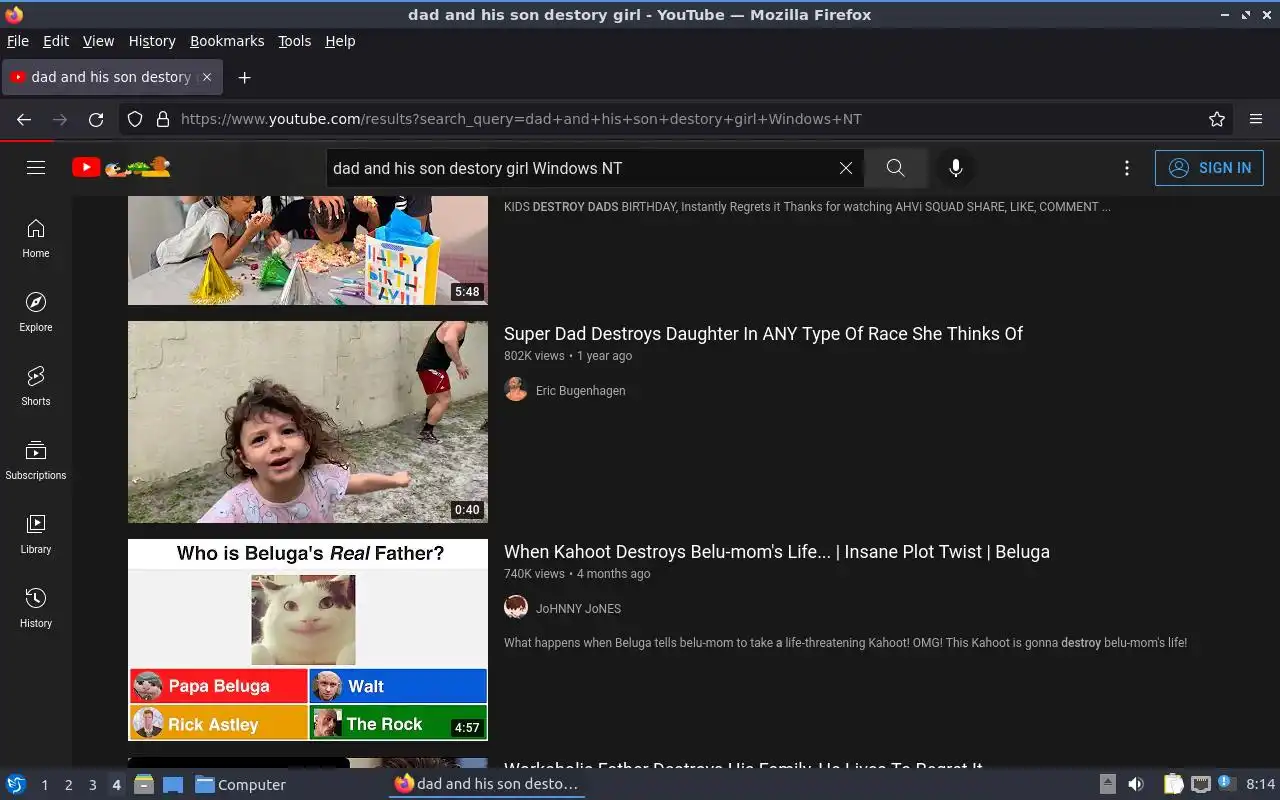This screenshot has width=1280, height=800.
Task: Open a new tab with plus
Action: click(x=244, y=77)
